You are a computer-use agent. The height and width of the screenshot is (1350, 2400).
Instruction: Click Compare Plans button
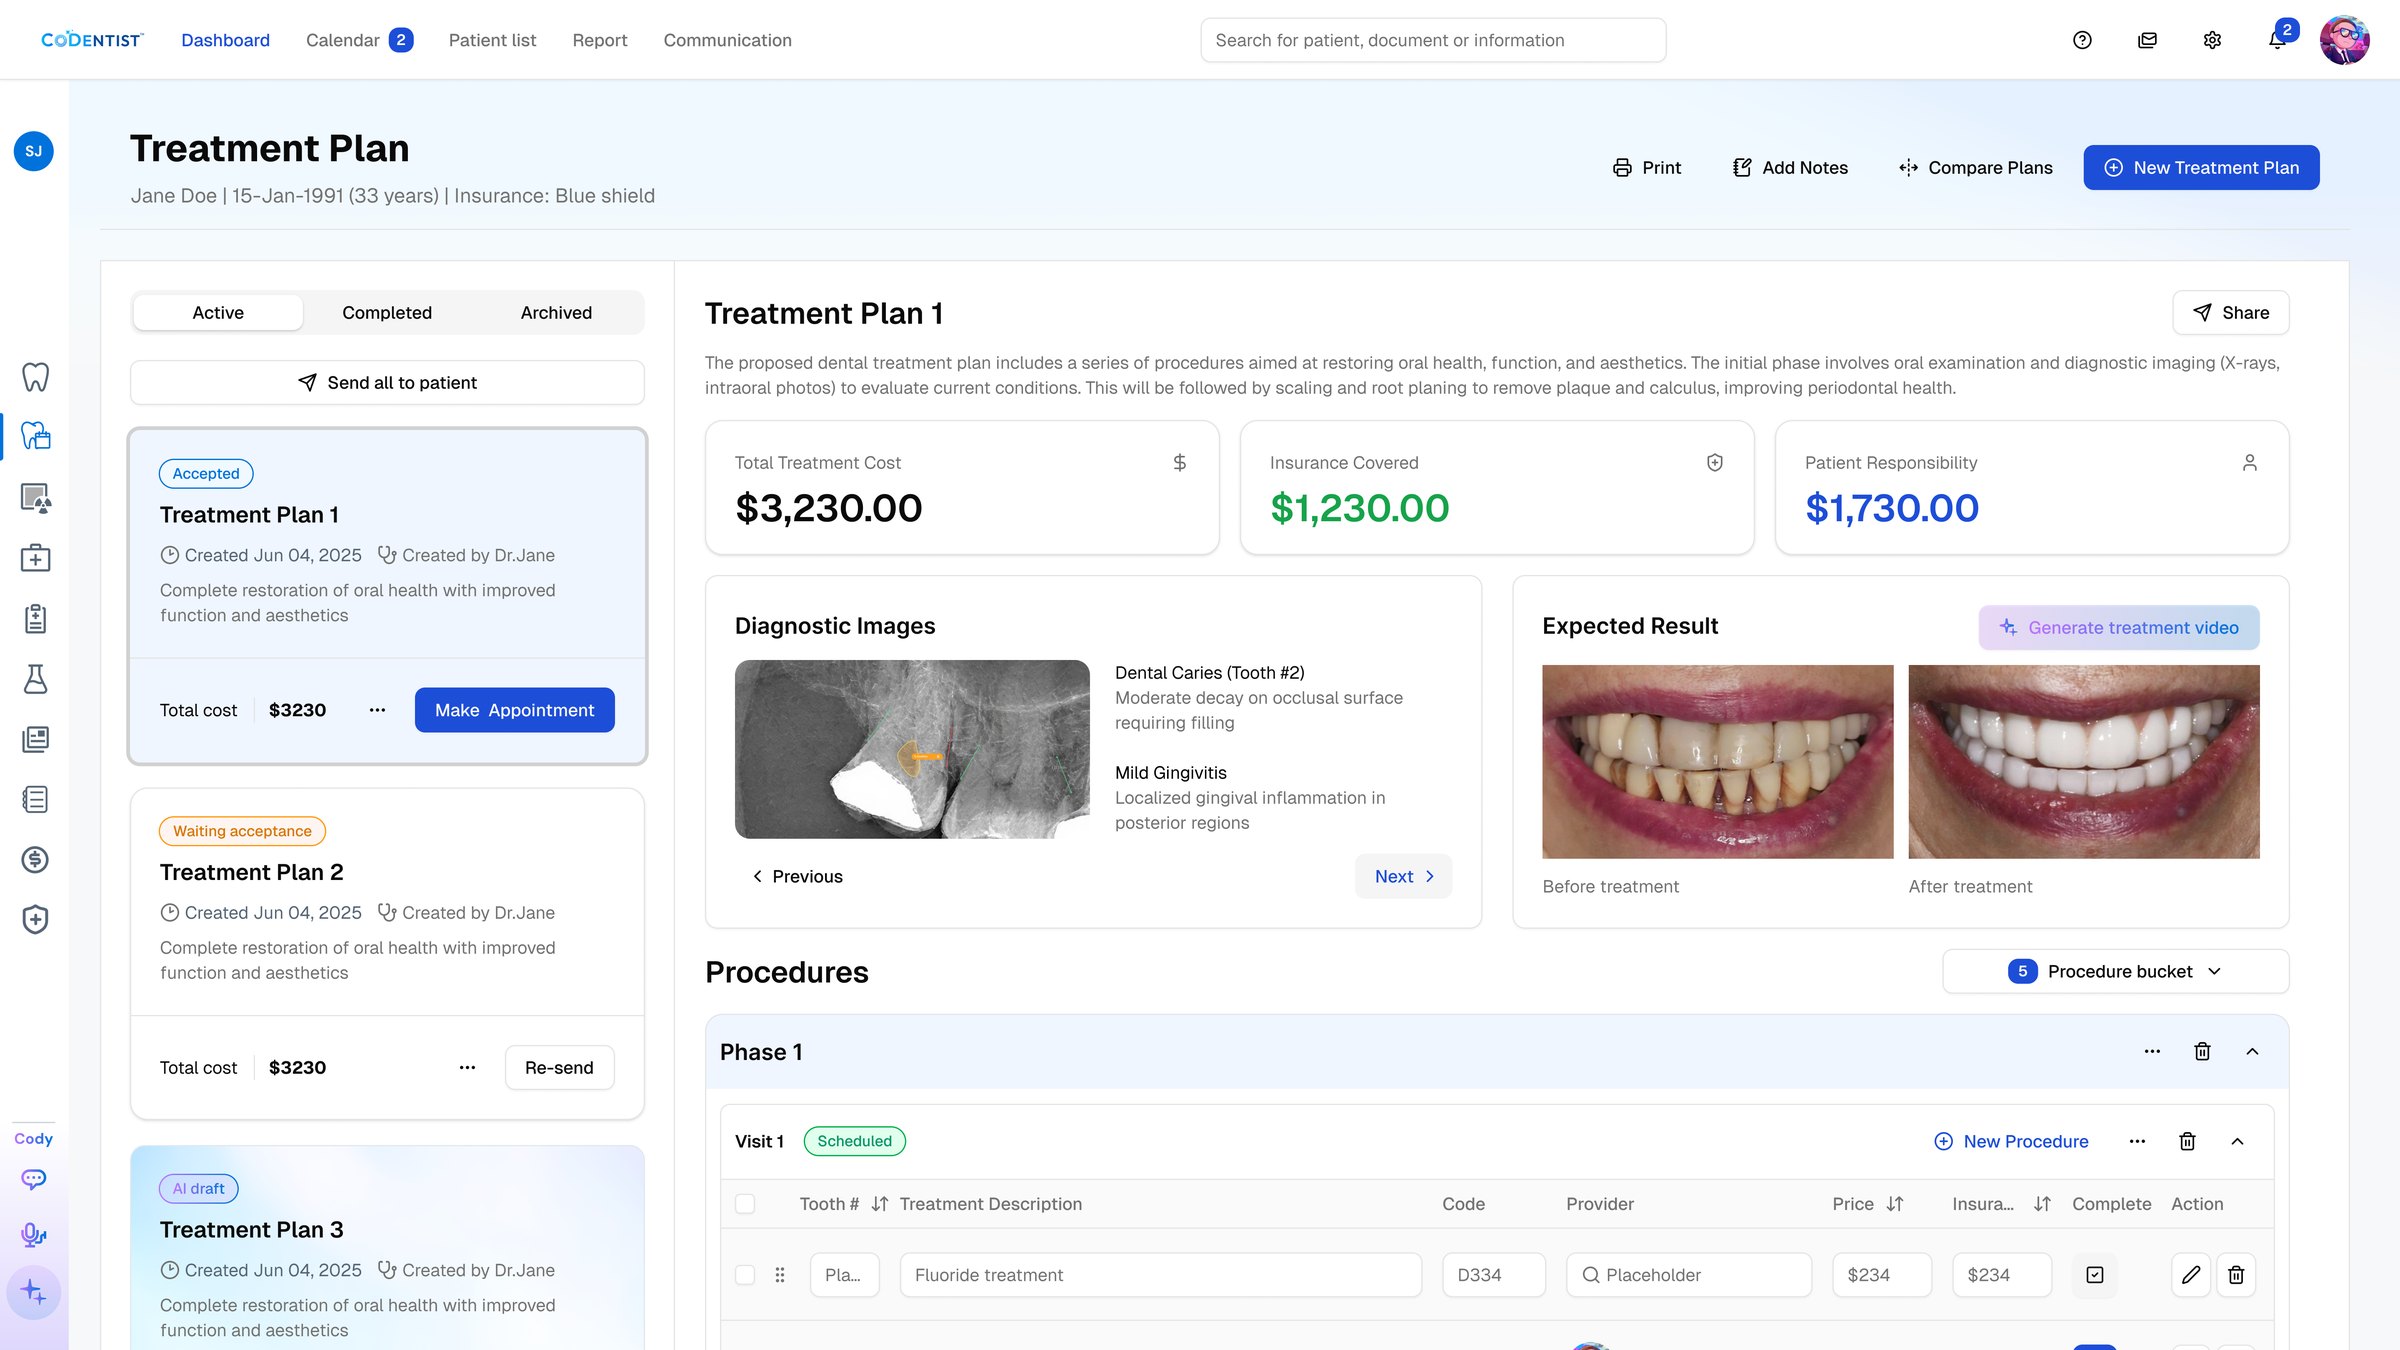(1975, 167)
